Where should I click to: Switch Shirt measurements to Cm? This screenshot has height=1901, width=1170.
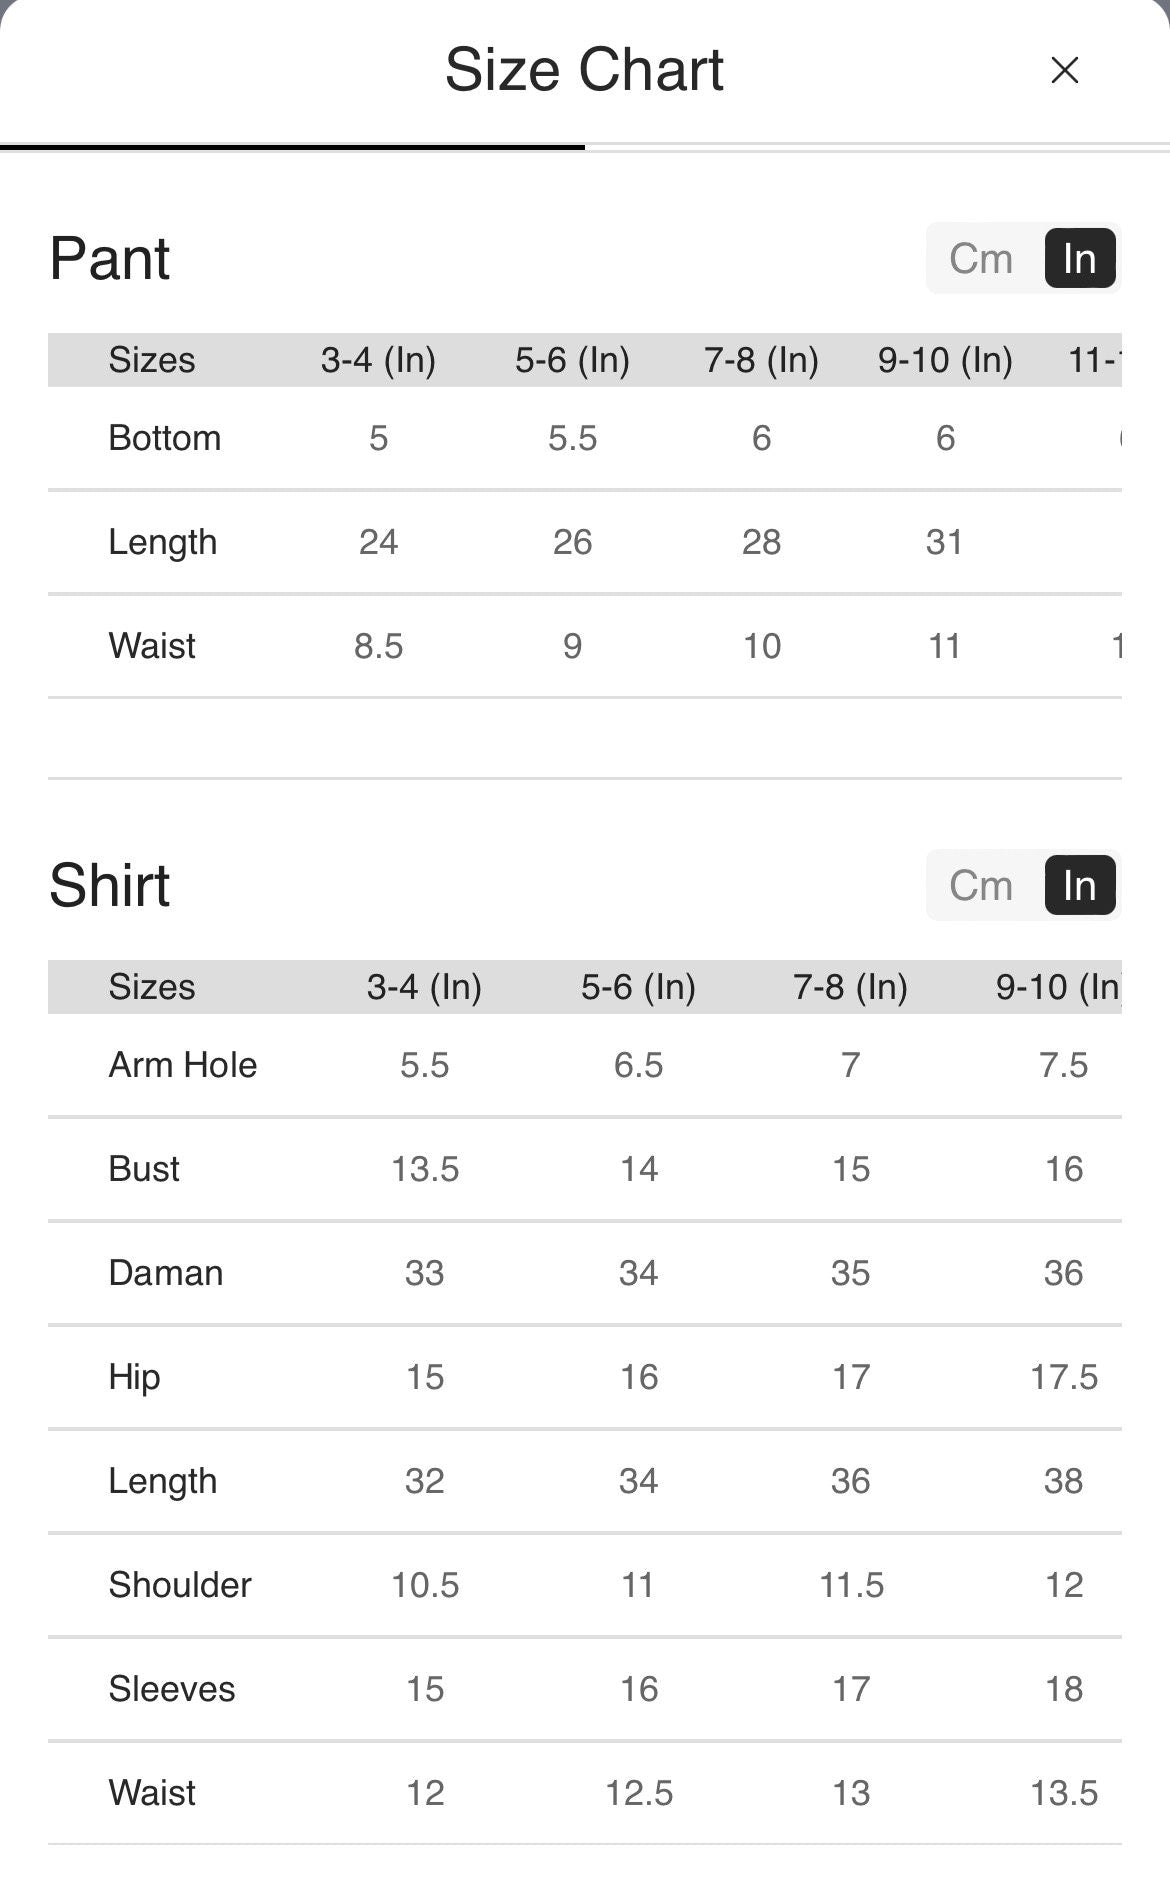(x=980, y=886)
